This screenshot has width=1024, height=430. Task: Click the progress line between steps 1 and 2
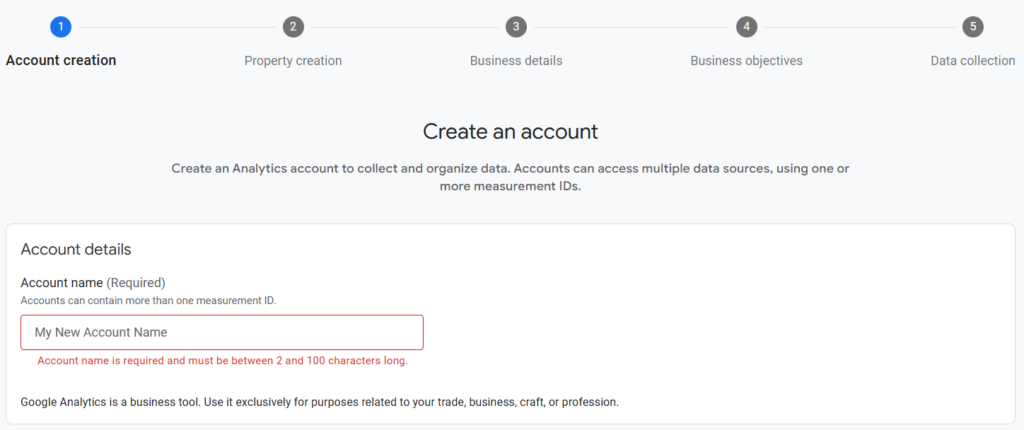tap(177, 27)
